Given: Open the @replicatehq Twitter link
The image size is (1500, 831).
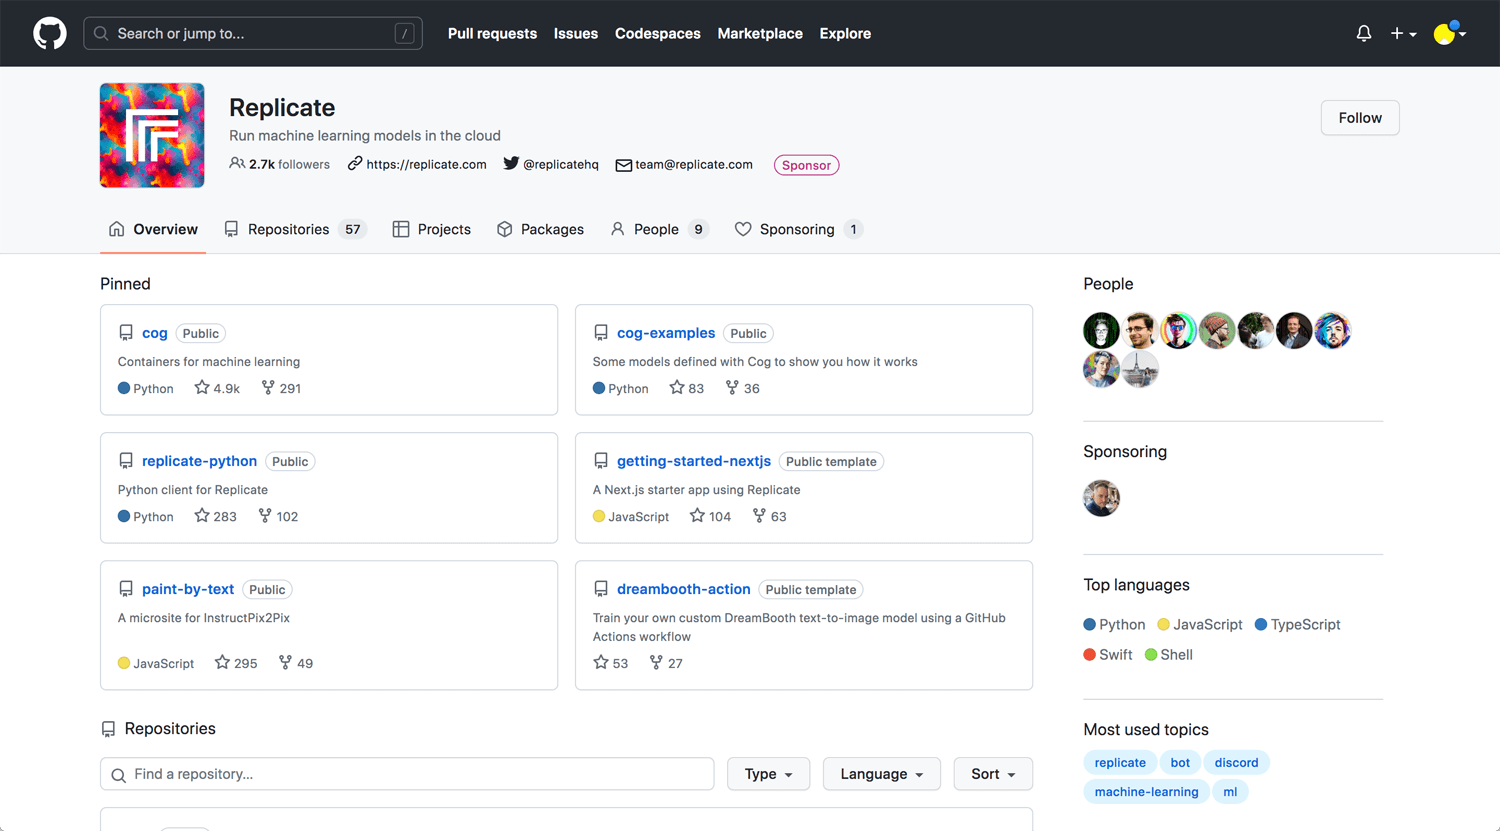Looking at the screenshot, I should pyautogui.click(x=551, y=164).
